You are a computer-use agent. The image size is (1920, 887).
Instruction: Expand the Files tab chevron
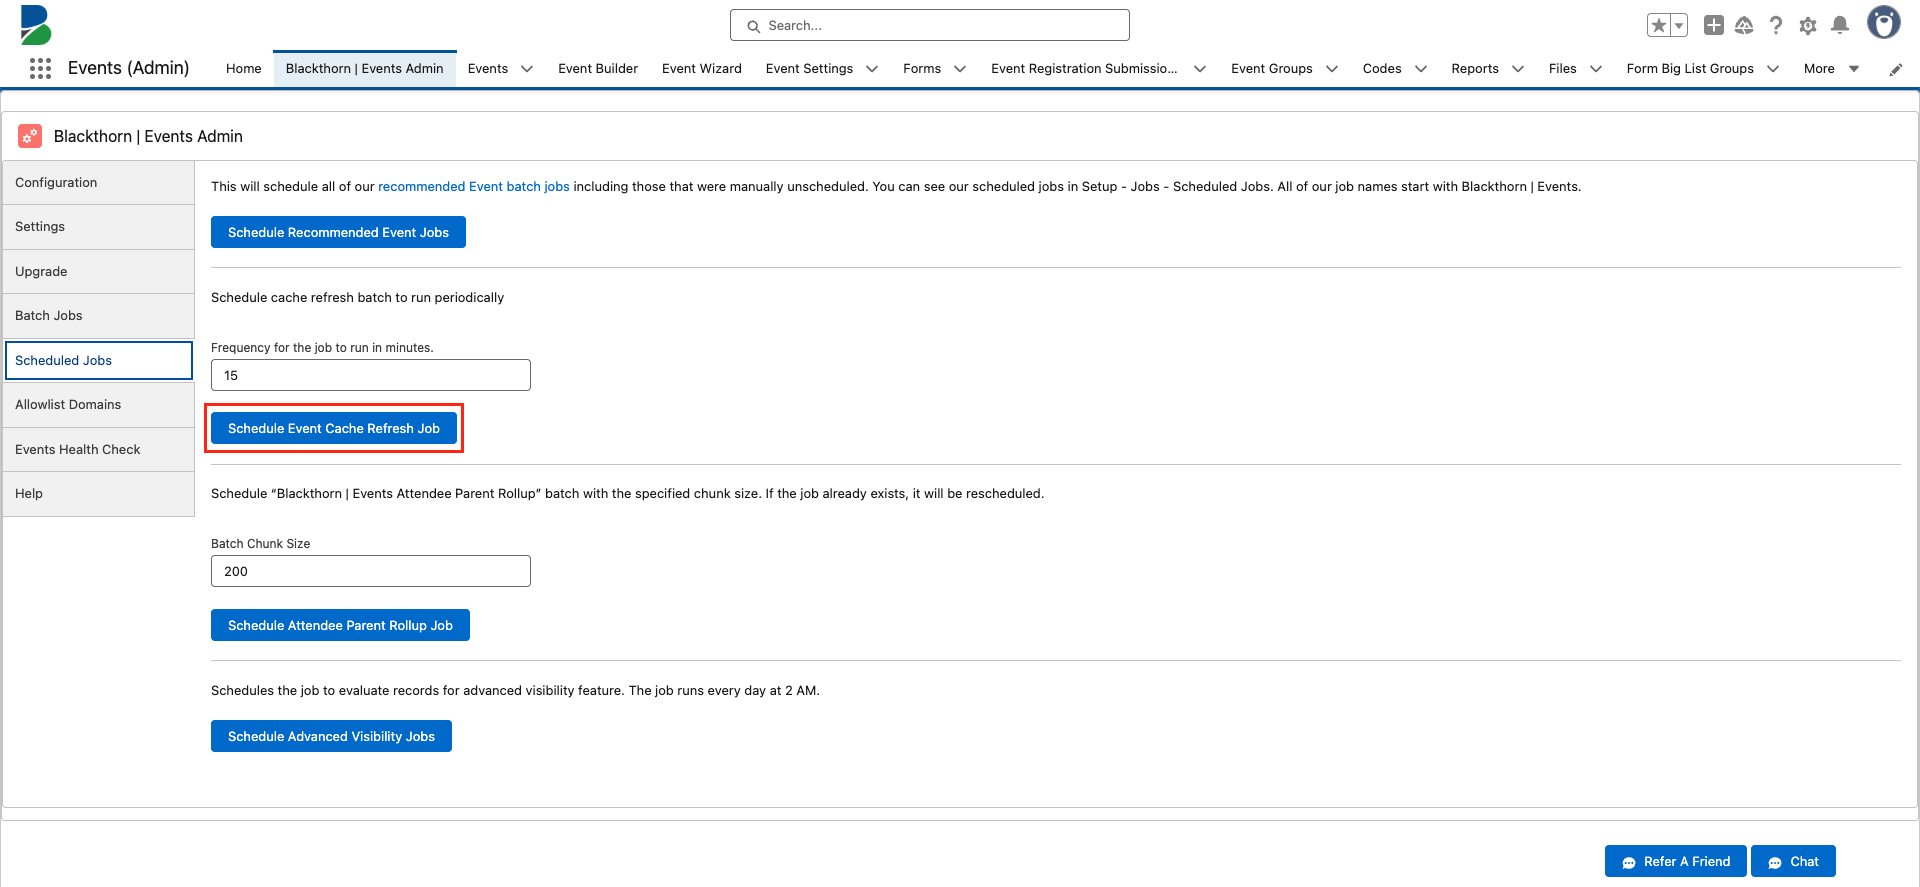click(1596, 69)
